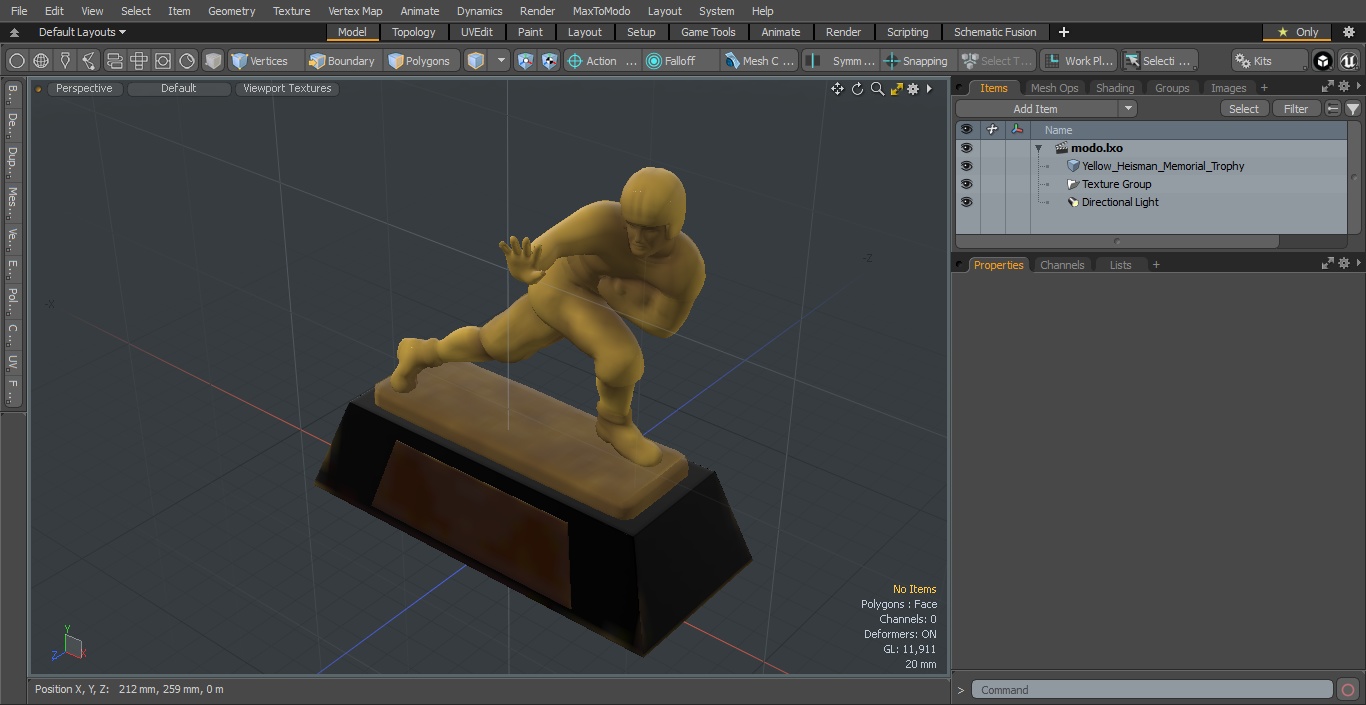The width and height of the screenshot is (1366, 705).
Task: Toggle the Only star button
Action: click(x=1297, y=32)
